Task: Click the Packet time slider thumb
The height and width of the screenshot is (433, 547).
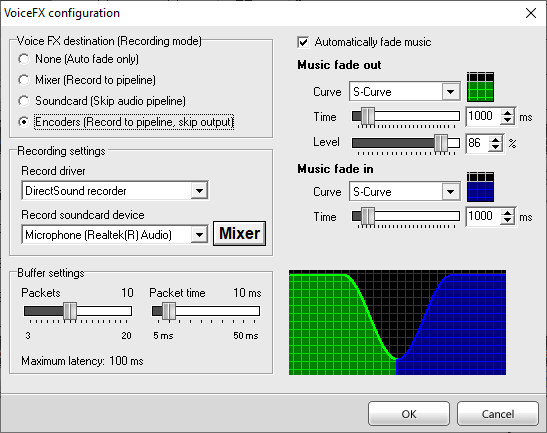Action: tap(169, 311)
